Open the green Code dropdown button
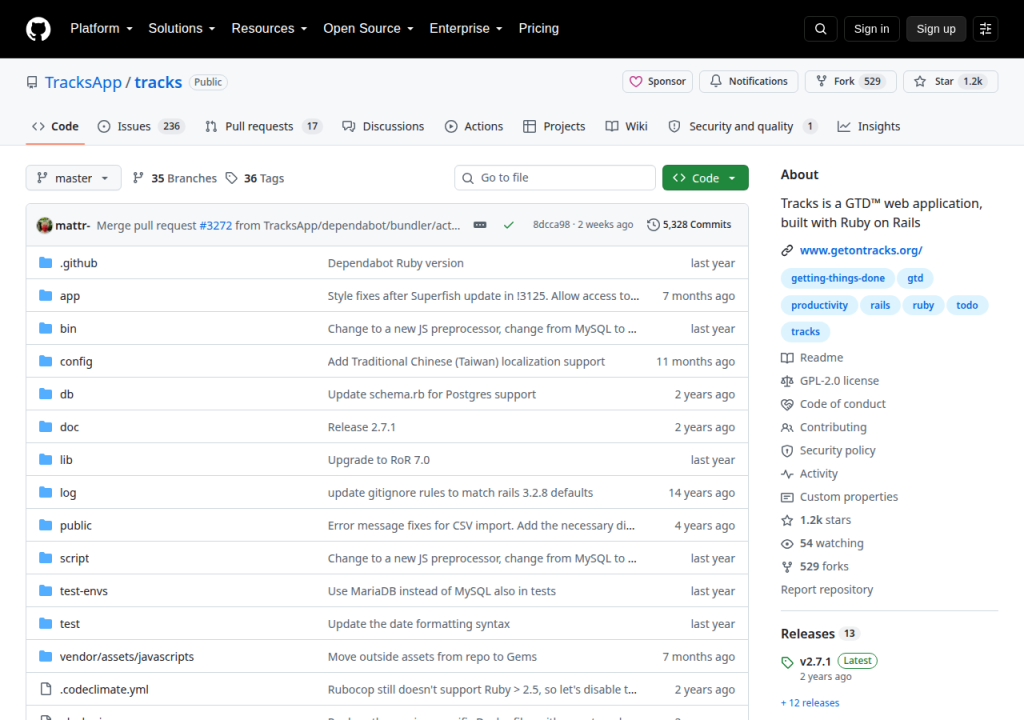The width and height of the screenshot is (1024, 720). [705, 178]
